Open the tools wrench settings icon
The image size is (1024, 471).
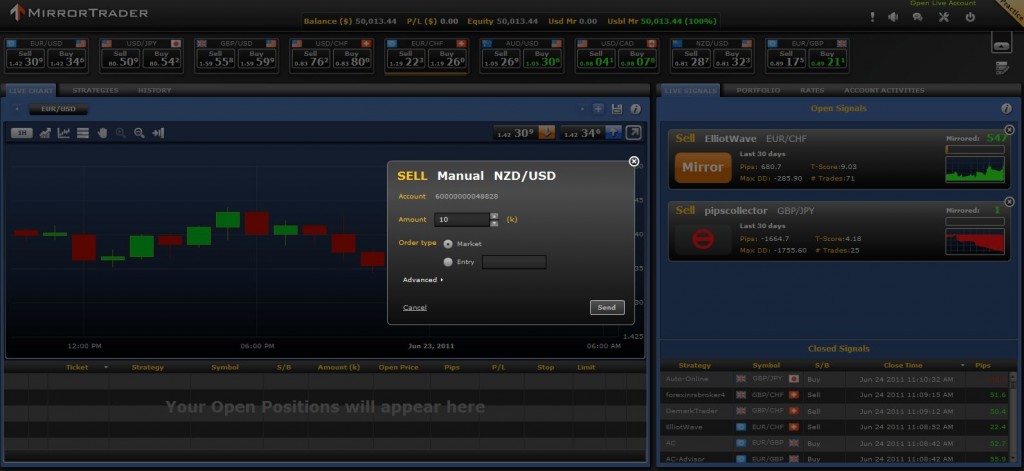(943, 17)
